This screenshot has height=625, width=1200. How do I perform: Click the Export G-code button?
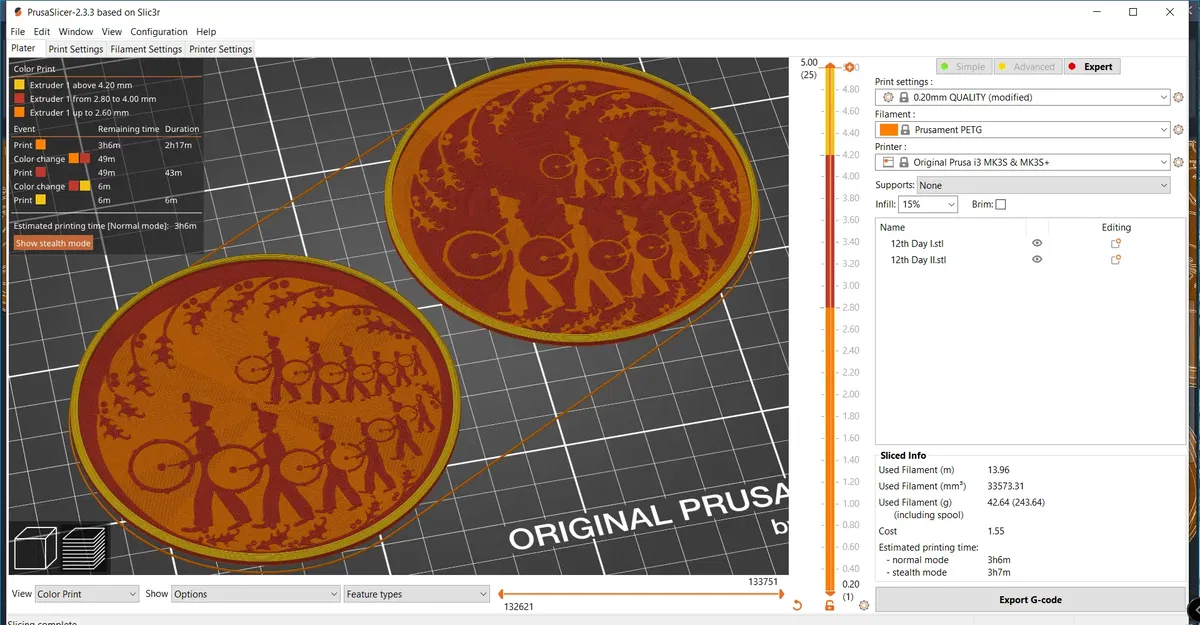point(1030,600)
